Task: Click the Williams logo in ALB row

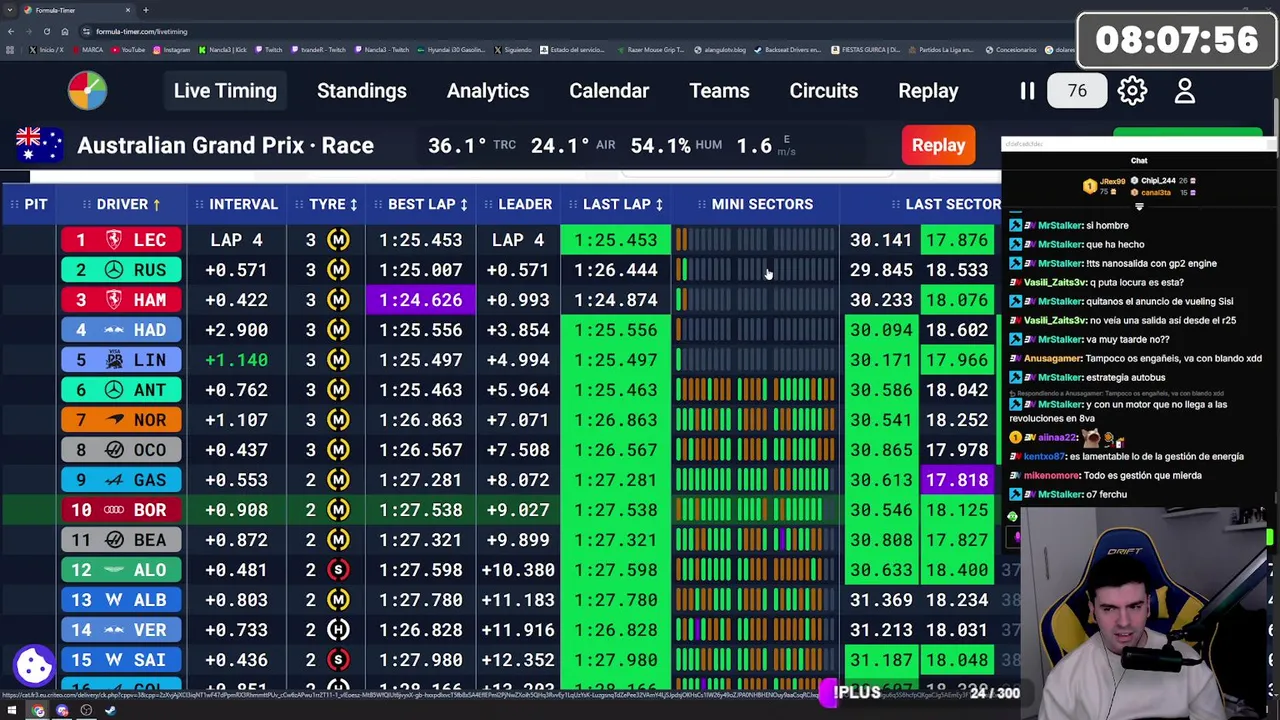Action: point(114,600)
